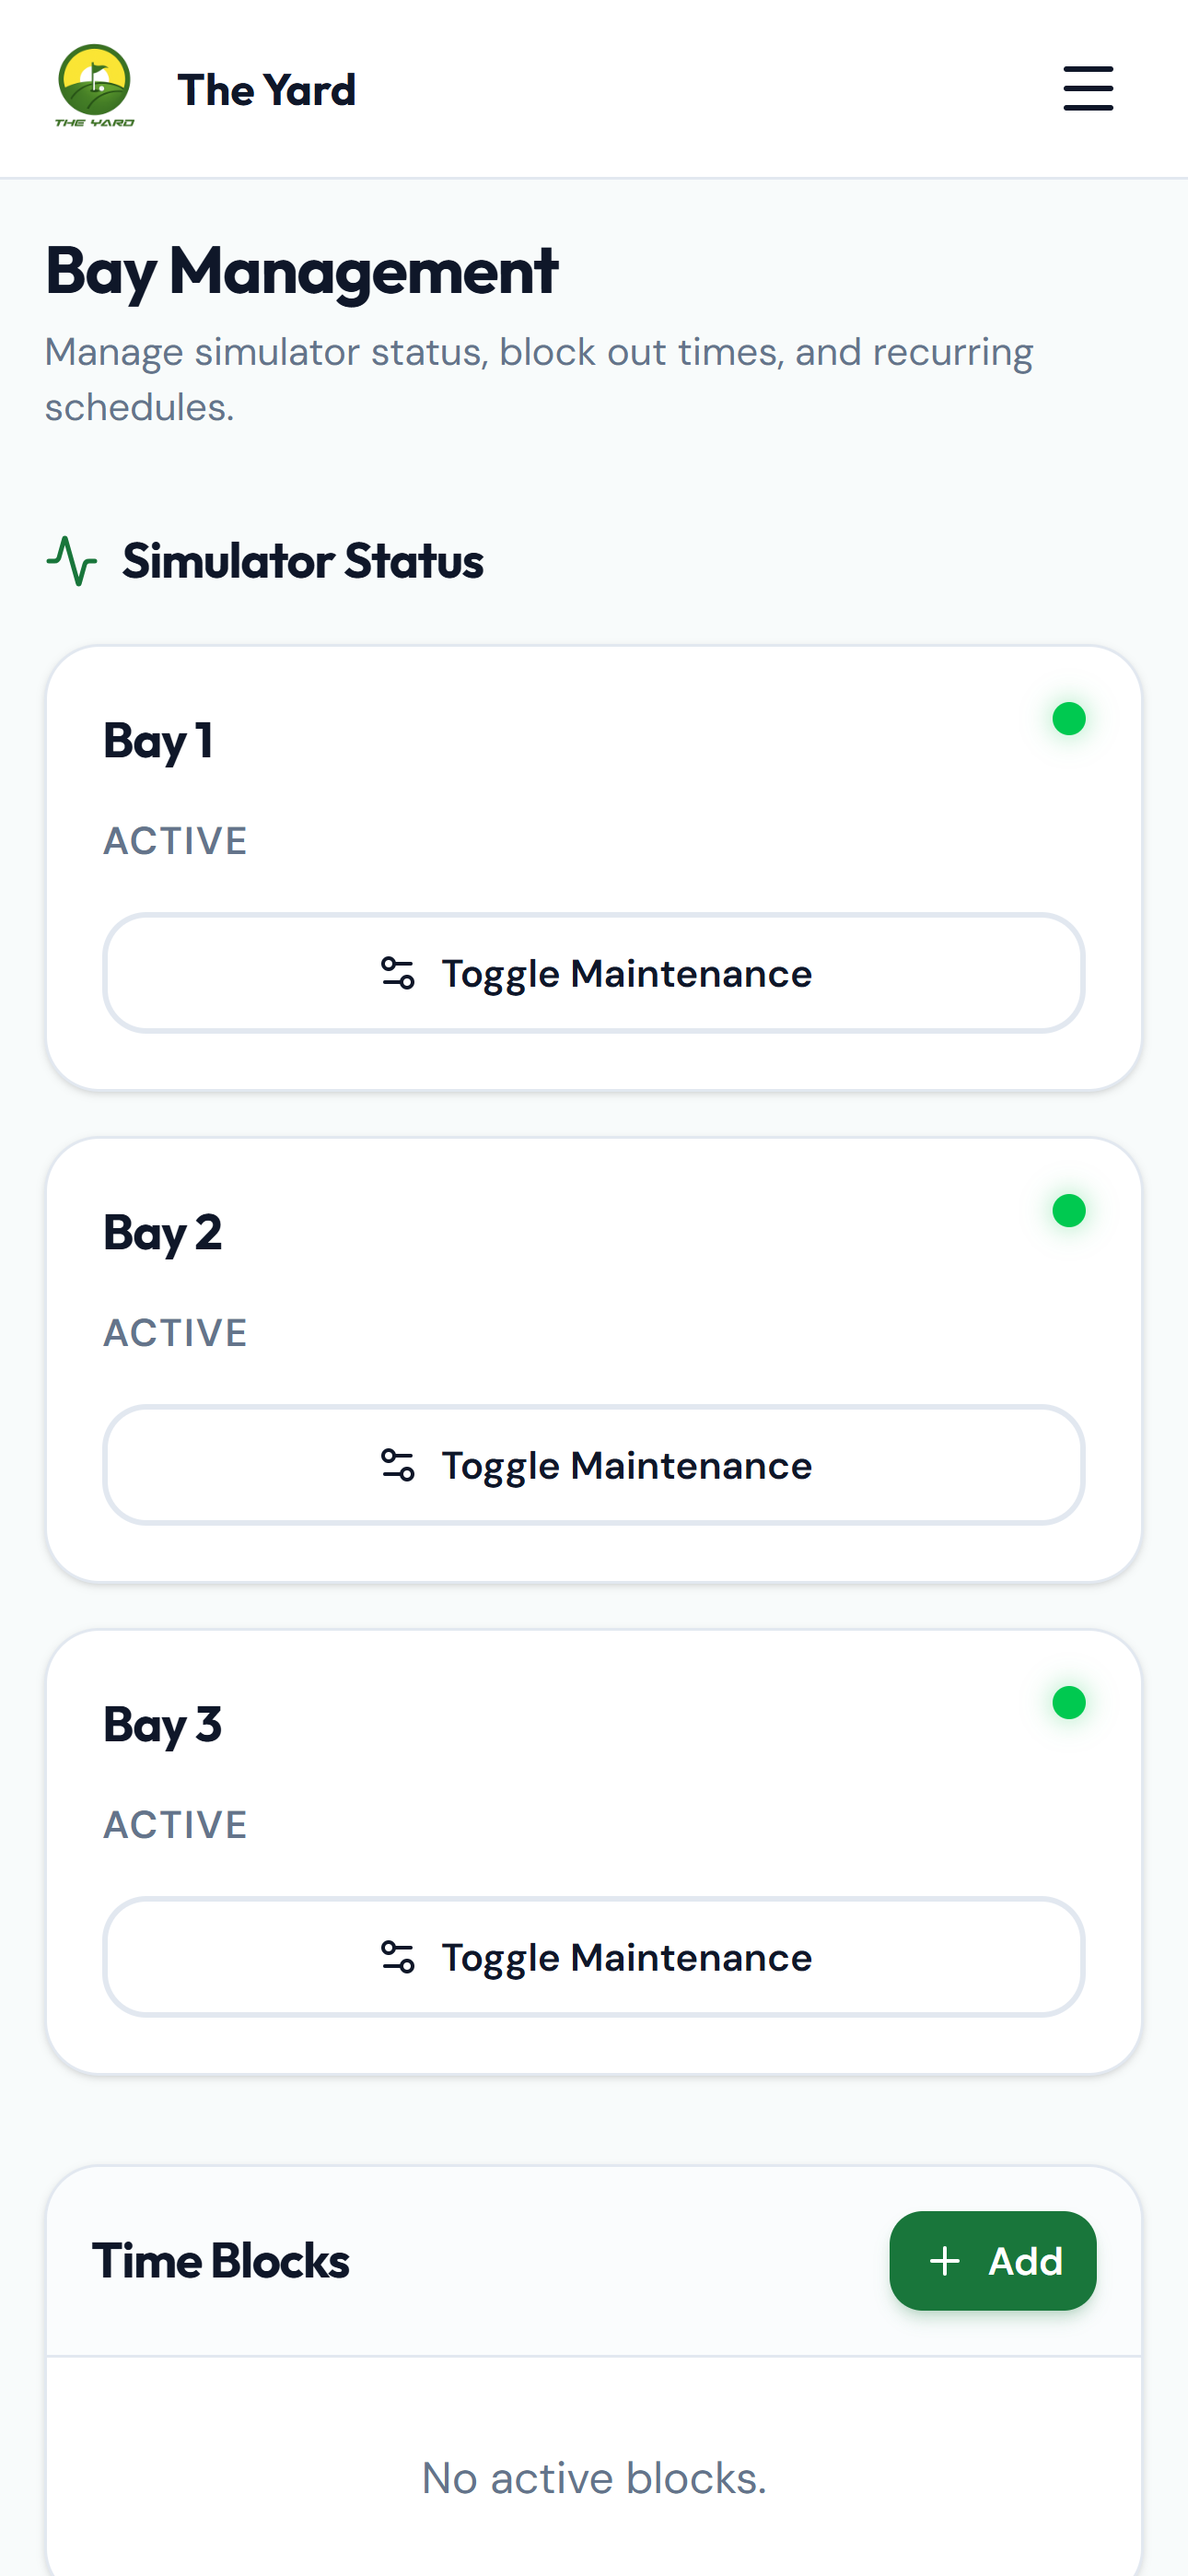Image resolution: width=1188 pixels, height=2576 pixels.
Task: Click the Bay Management page title
Action: point(301,271)
